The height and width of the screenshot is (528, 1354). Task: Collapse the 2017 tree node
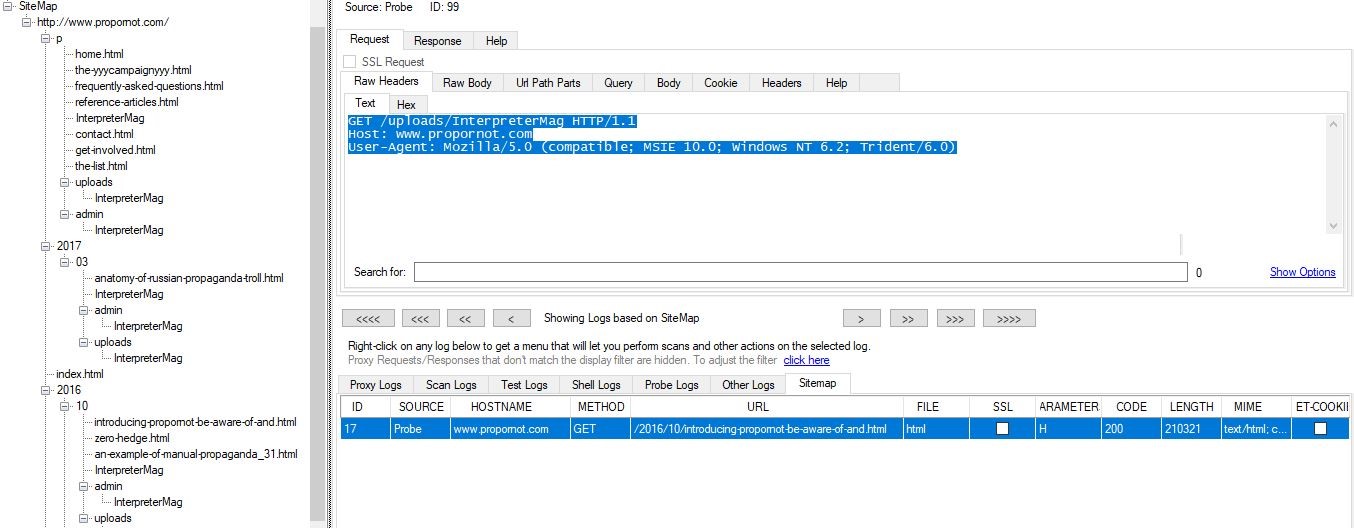pos(46,246)
